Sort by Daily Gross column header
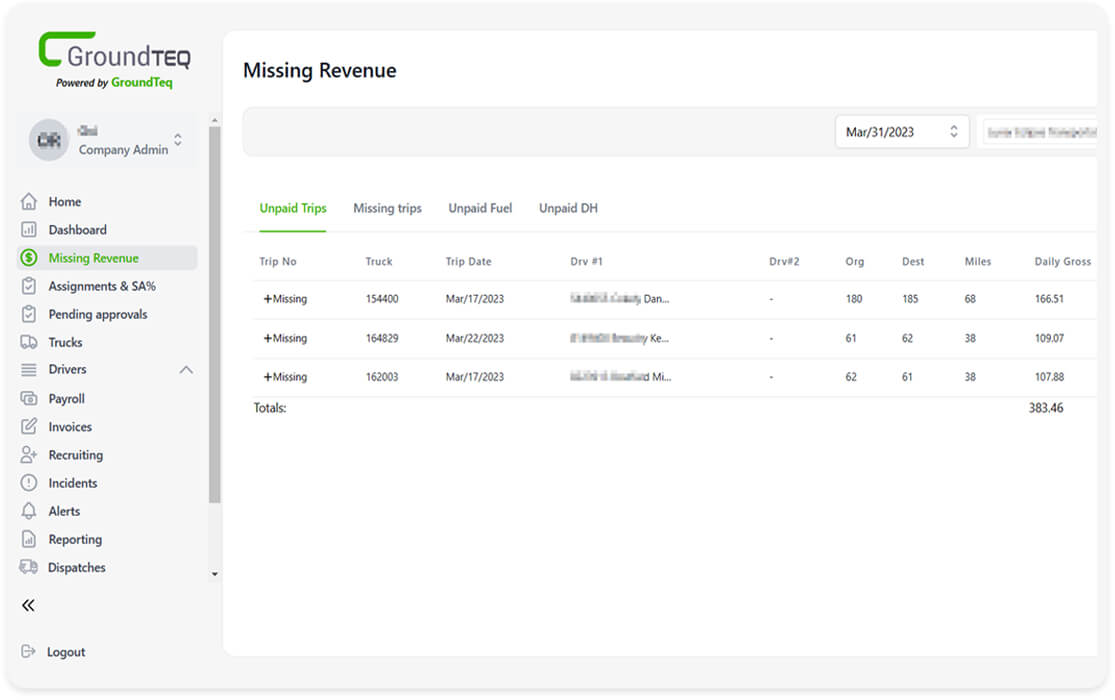This screenshot has height=700, width=1115. point(1062,262)
